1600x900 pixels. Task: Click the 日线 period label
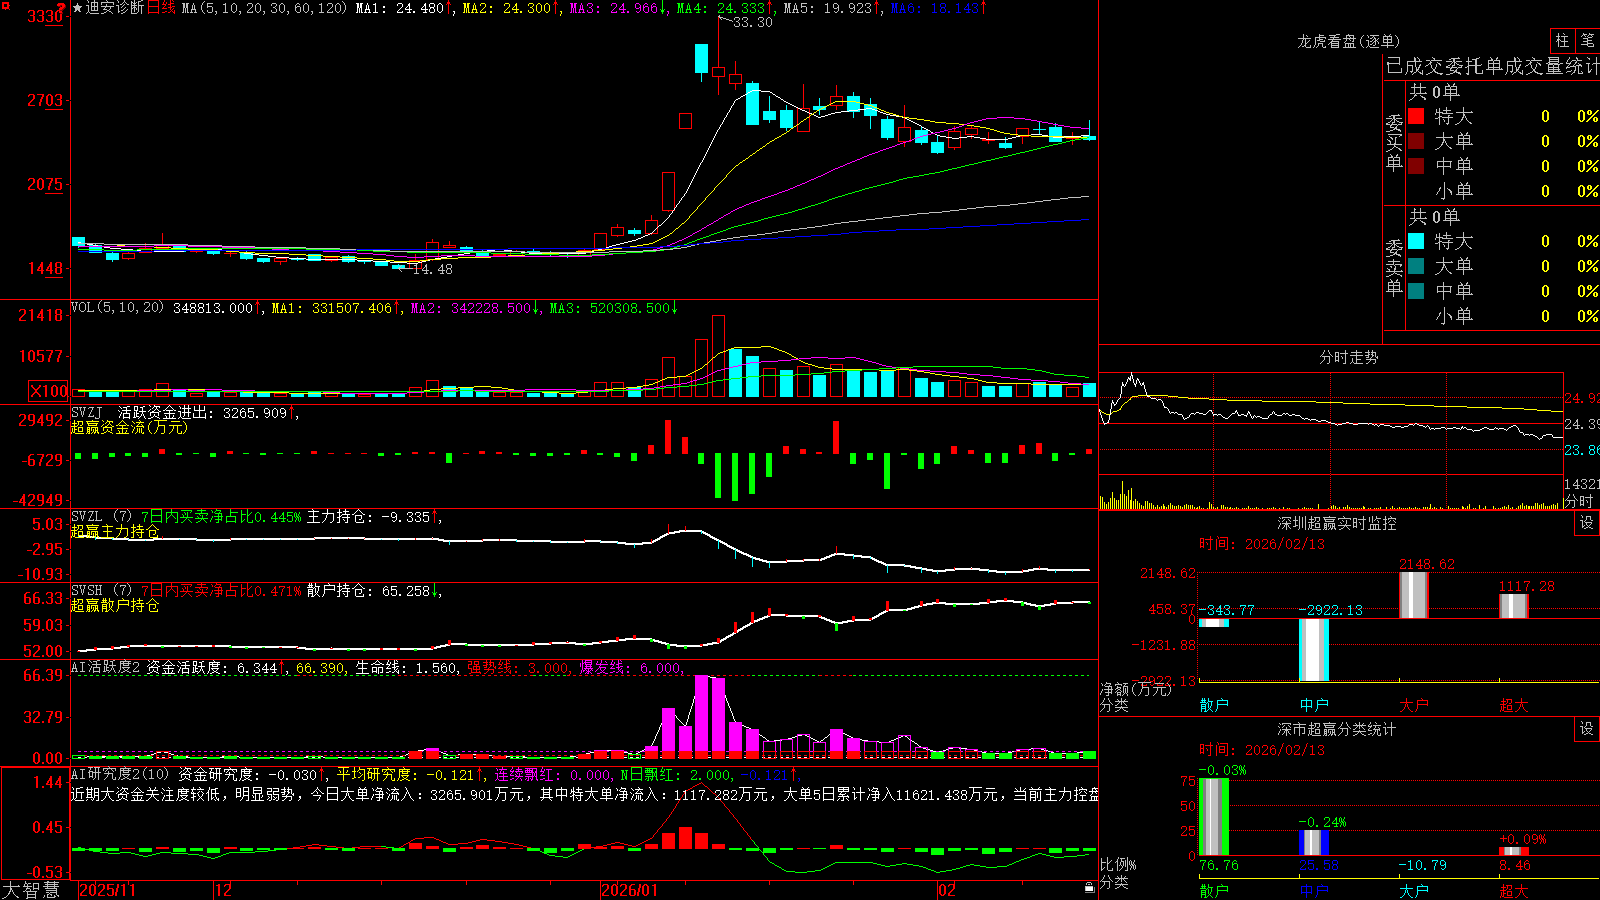coord(161,8)
